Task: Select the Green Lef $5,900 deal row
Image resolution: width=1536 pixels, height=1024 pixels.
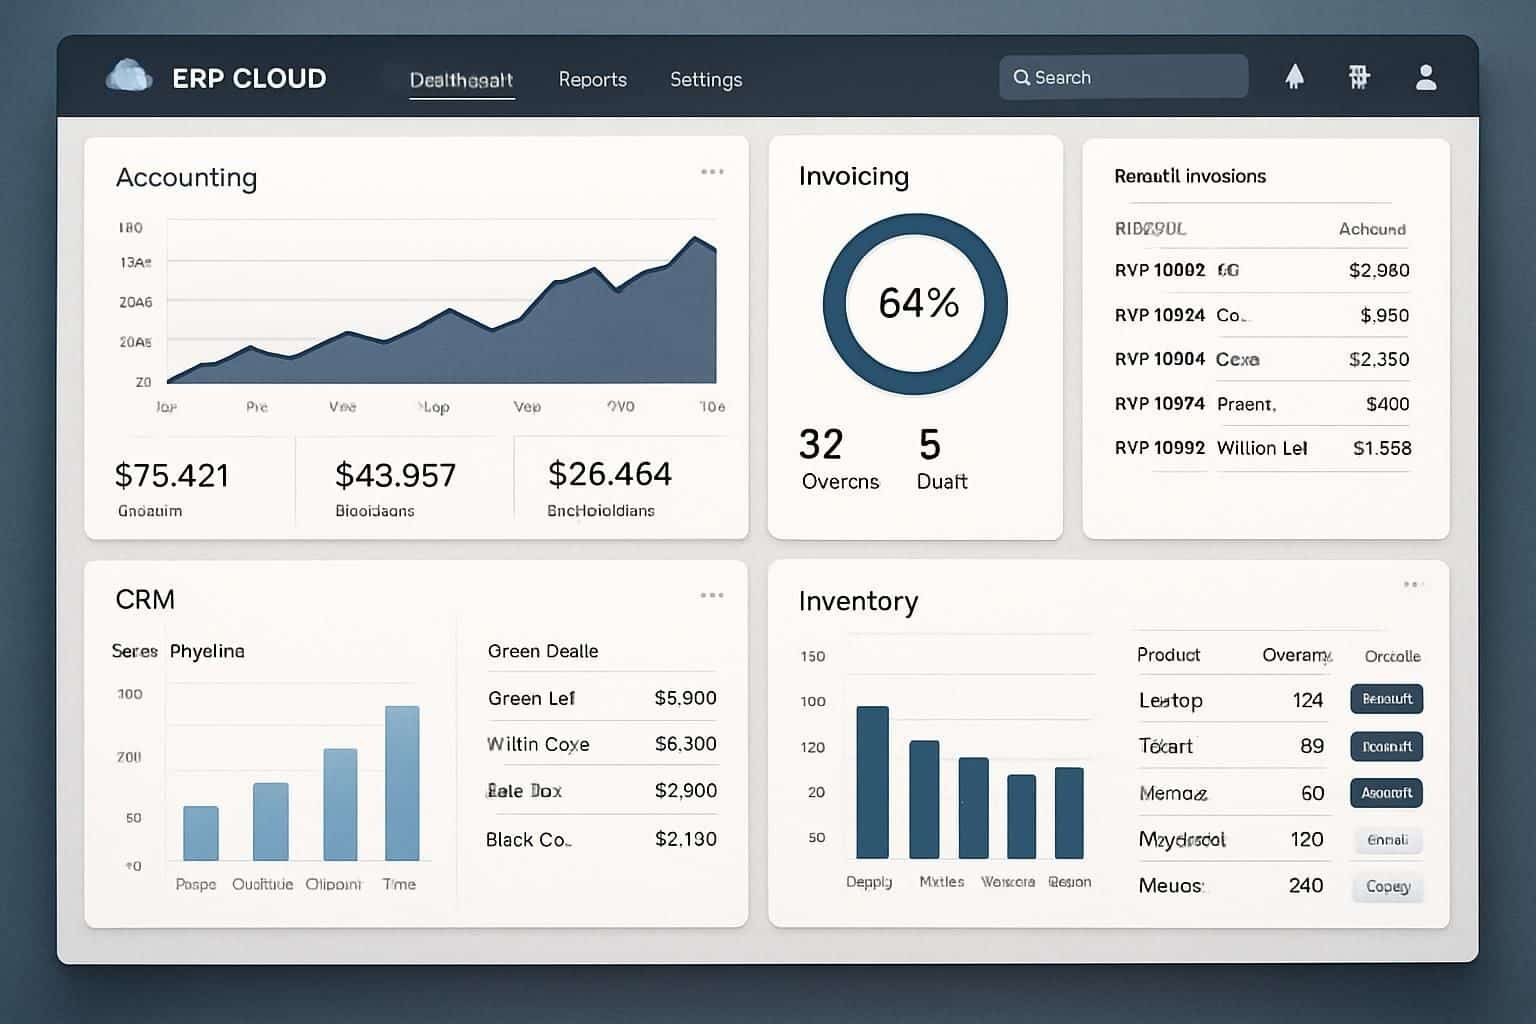Action: point(601,698)
